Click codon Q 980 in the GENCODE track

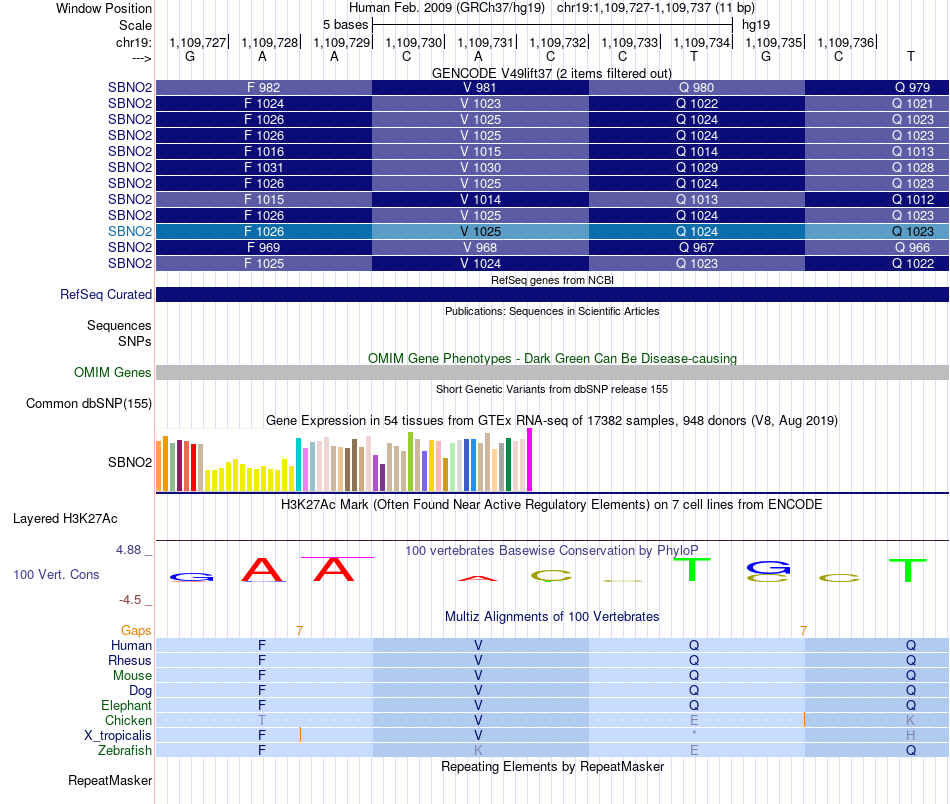coord(697,87)
